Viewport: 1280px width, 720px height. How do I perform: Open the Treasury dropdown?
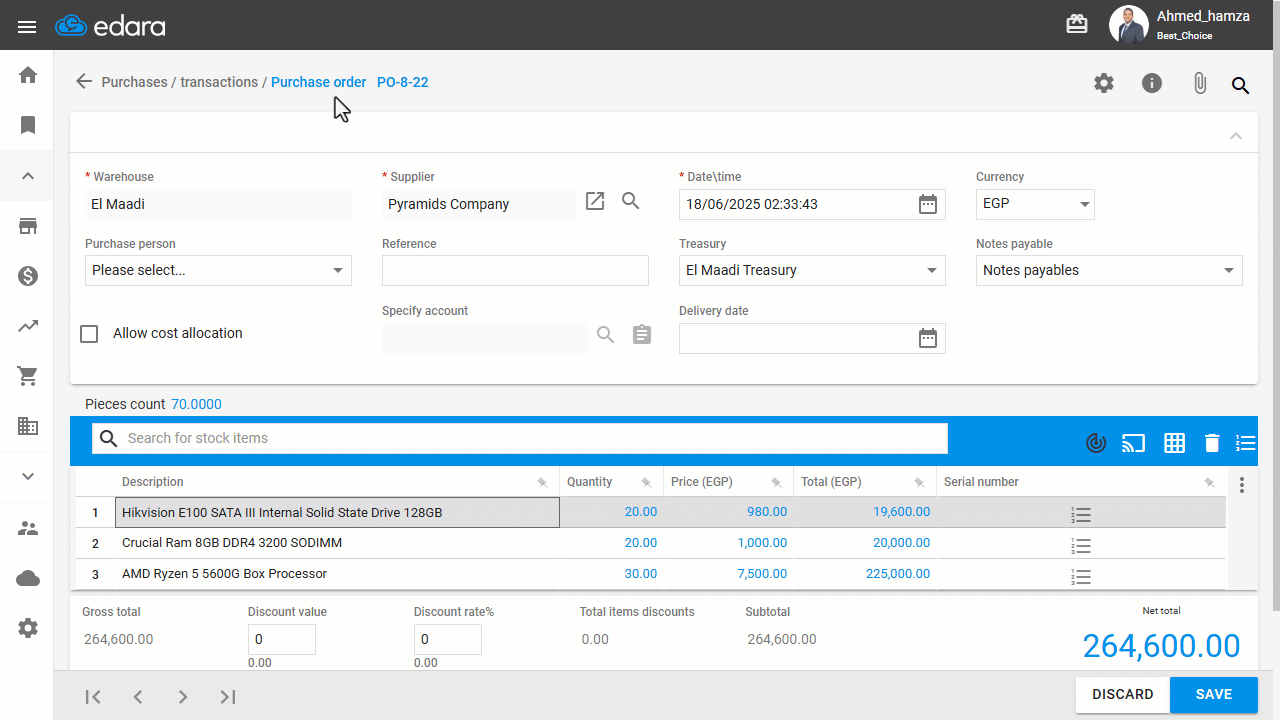812,270
